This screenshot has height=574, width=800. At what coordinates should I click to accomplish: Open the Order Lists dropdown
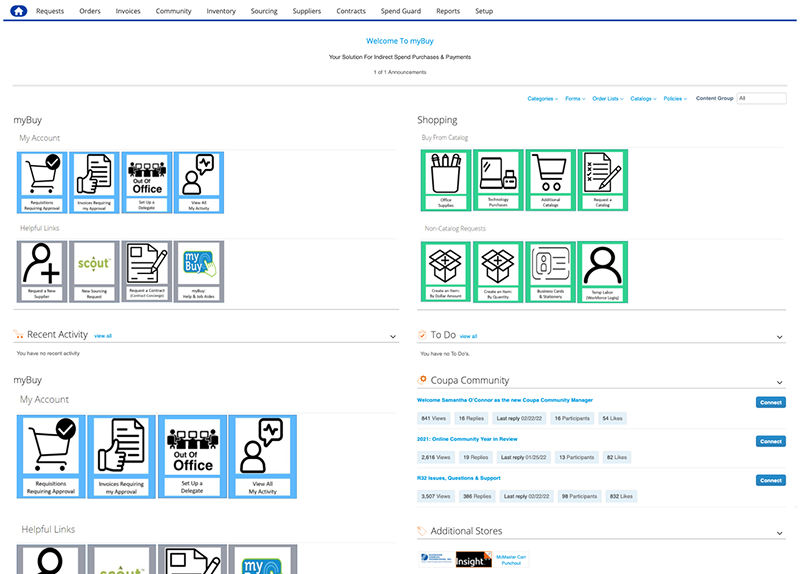click(607, 99)
